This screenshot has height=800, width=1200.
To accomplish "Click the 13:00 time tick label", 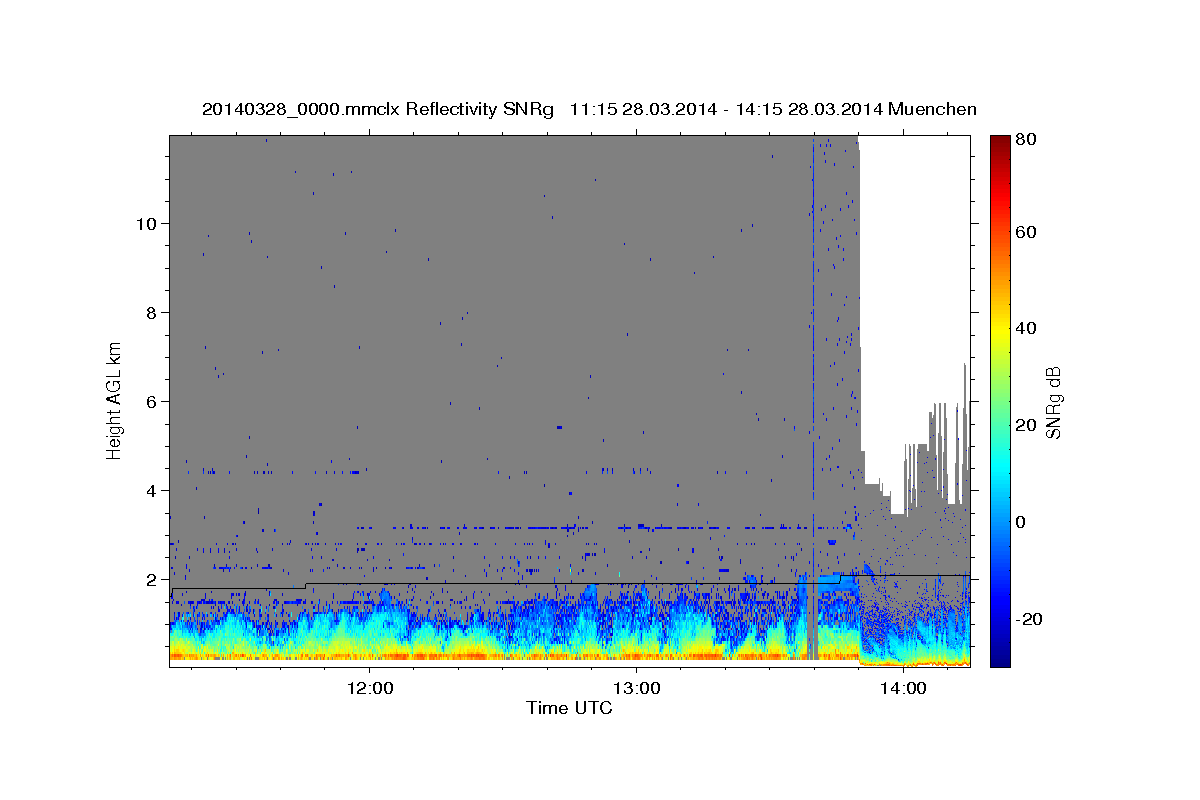I will (x=636, y=688).
